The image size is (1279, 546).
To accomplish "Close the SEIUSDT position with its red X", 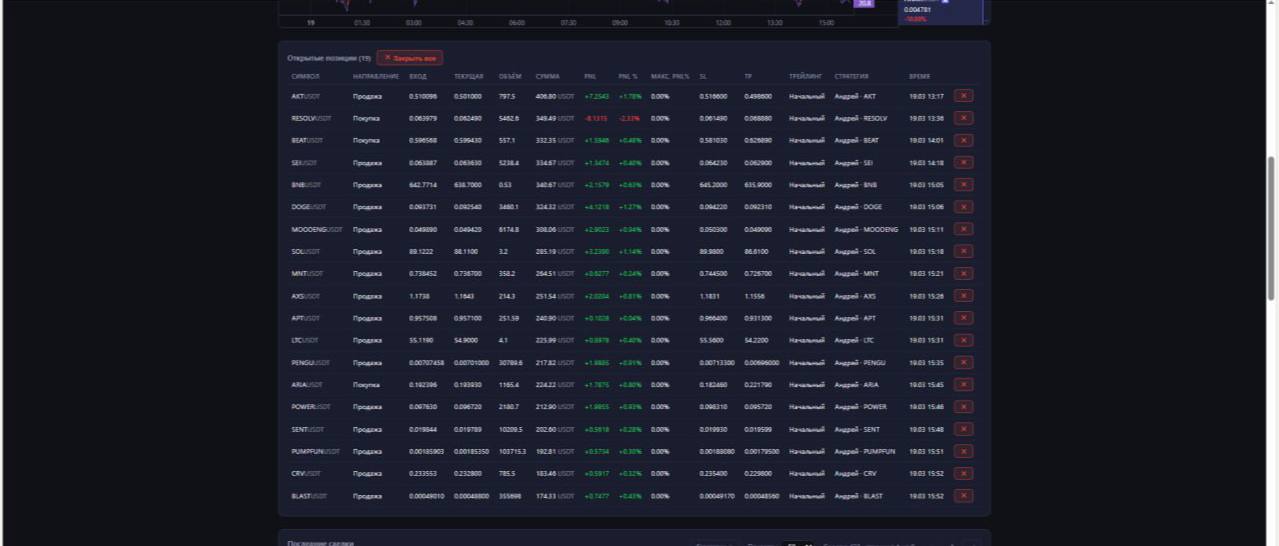I will [963, 162].
